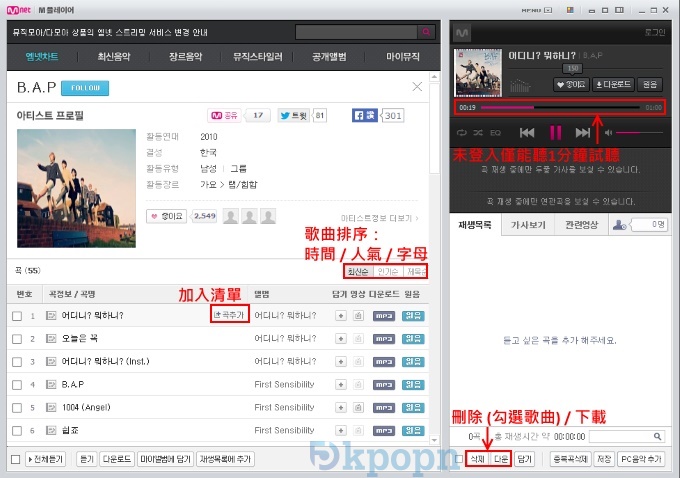
Task: Check the box for song 2 오늘은 꼭
Action: point(17,339)
